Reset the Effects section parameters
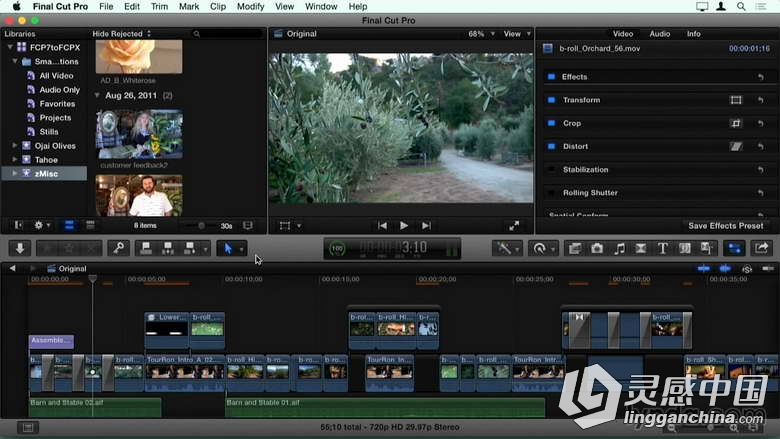The width and height of the screenshot is (780, 439). tap(761, 77)
